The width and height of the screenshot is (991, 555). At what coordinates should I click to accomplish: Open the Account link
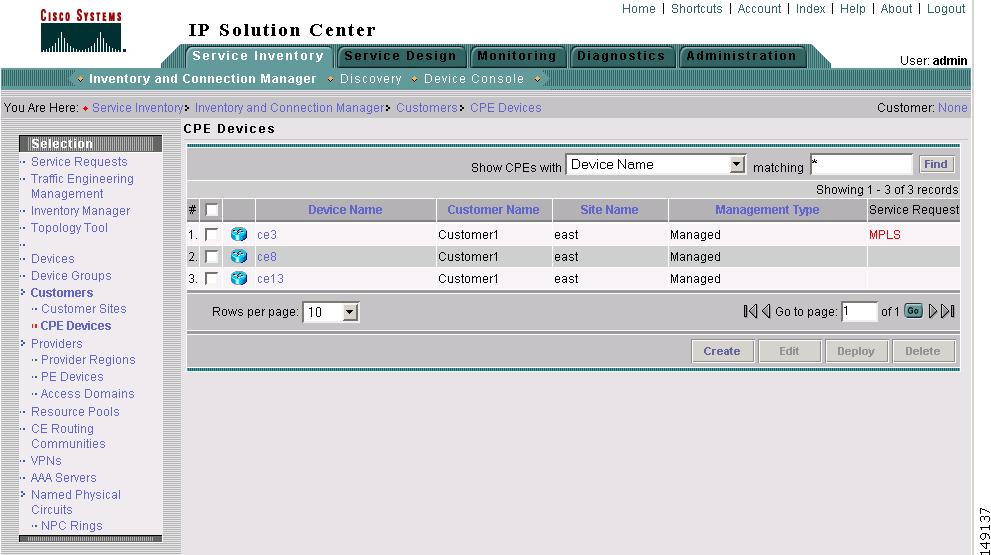(x=759, y=9)
